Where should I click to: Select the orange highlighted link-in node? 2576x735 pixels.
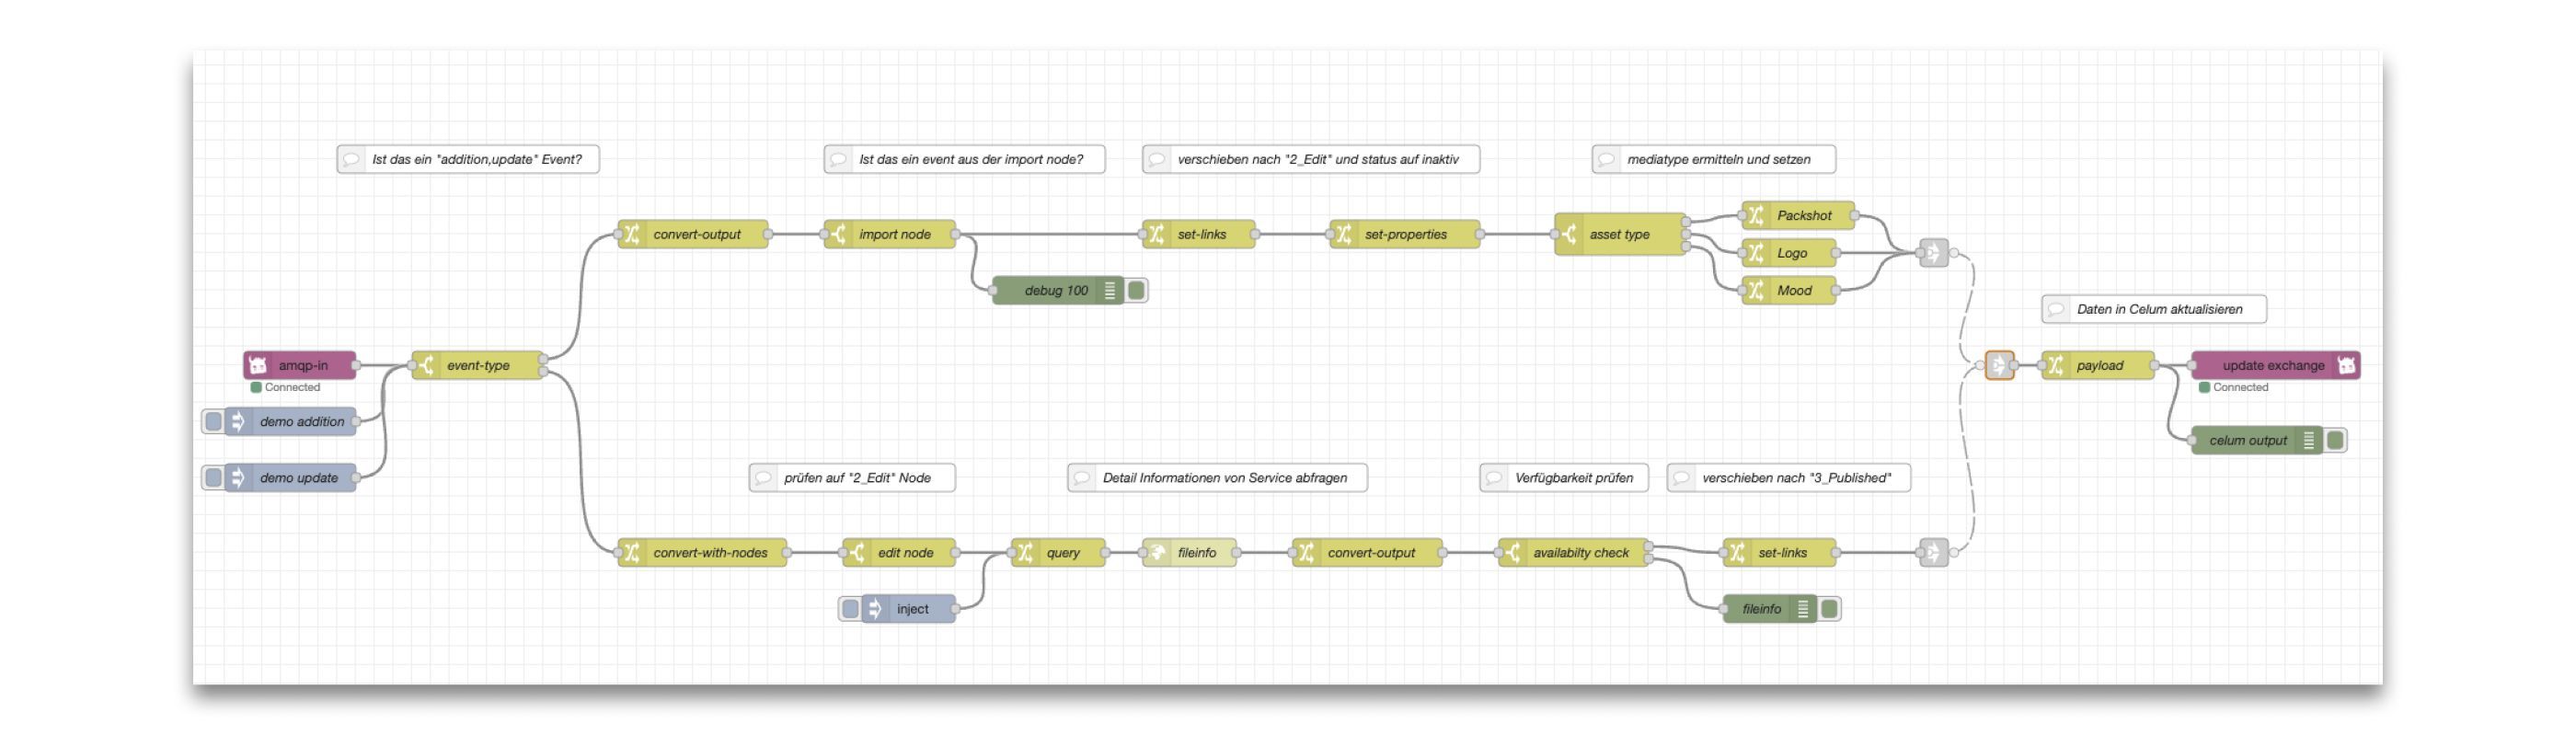[x=1998, y=365]
